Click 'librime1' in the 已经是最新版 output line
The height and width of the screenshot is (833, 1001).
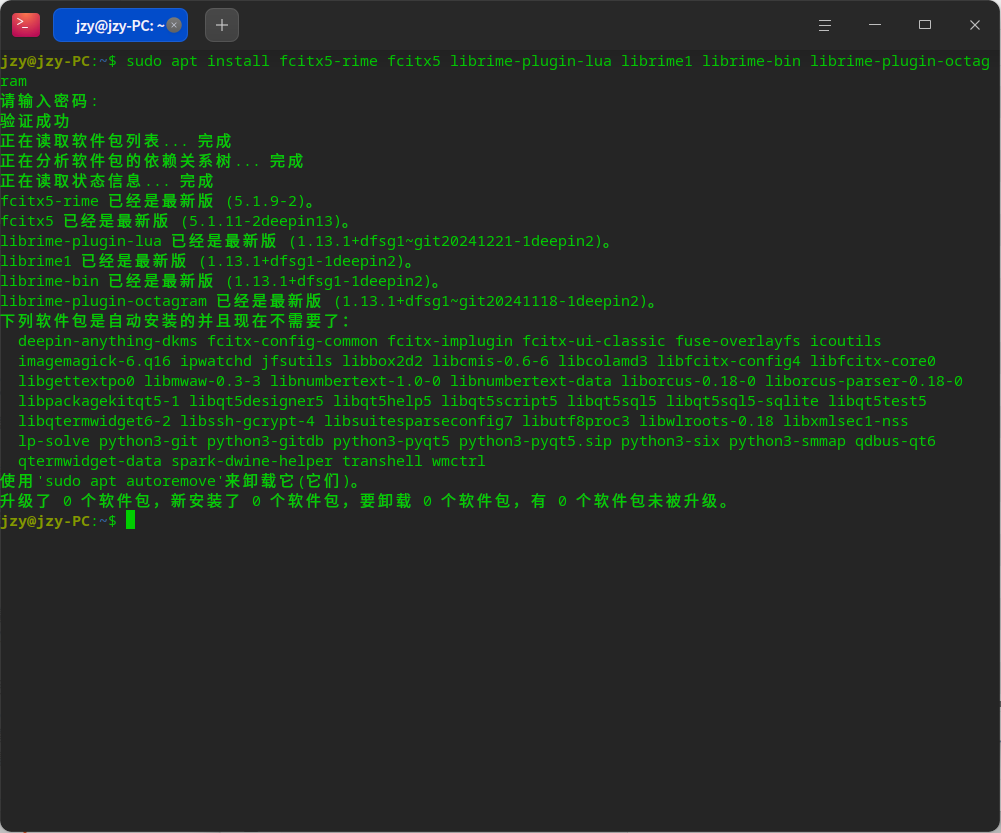point(36,261)
